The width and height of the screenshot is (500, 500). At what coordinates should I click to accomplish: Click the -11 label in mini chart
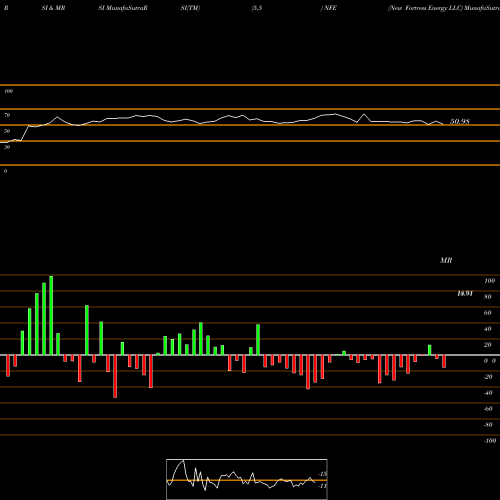323,486
